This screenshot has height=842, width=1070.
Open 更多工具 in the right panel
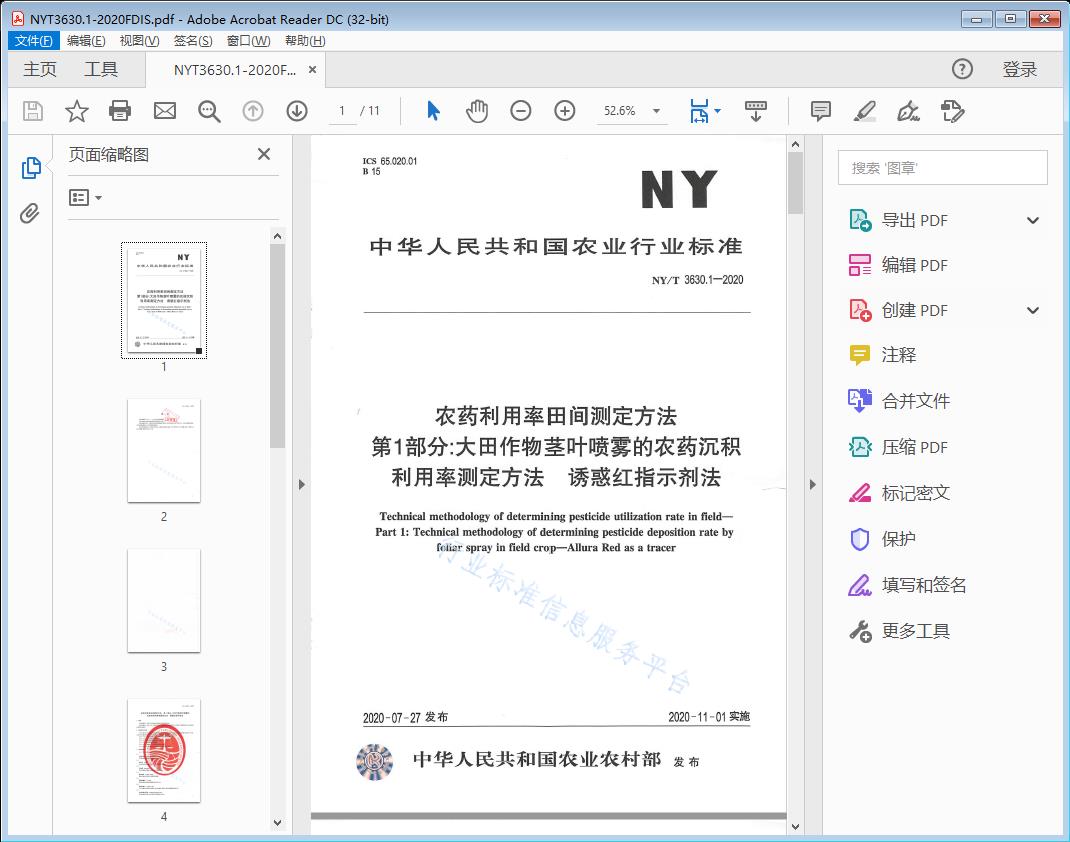tap(914, 631)
